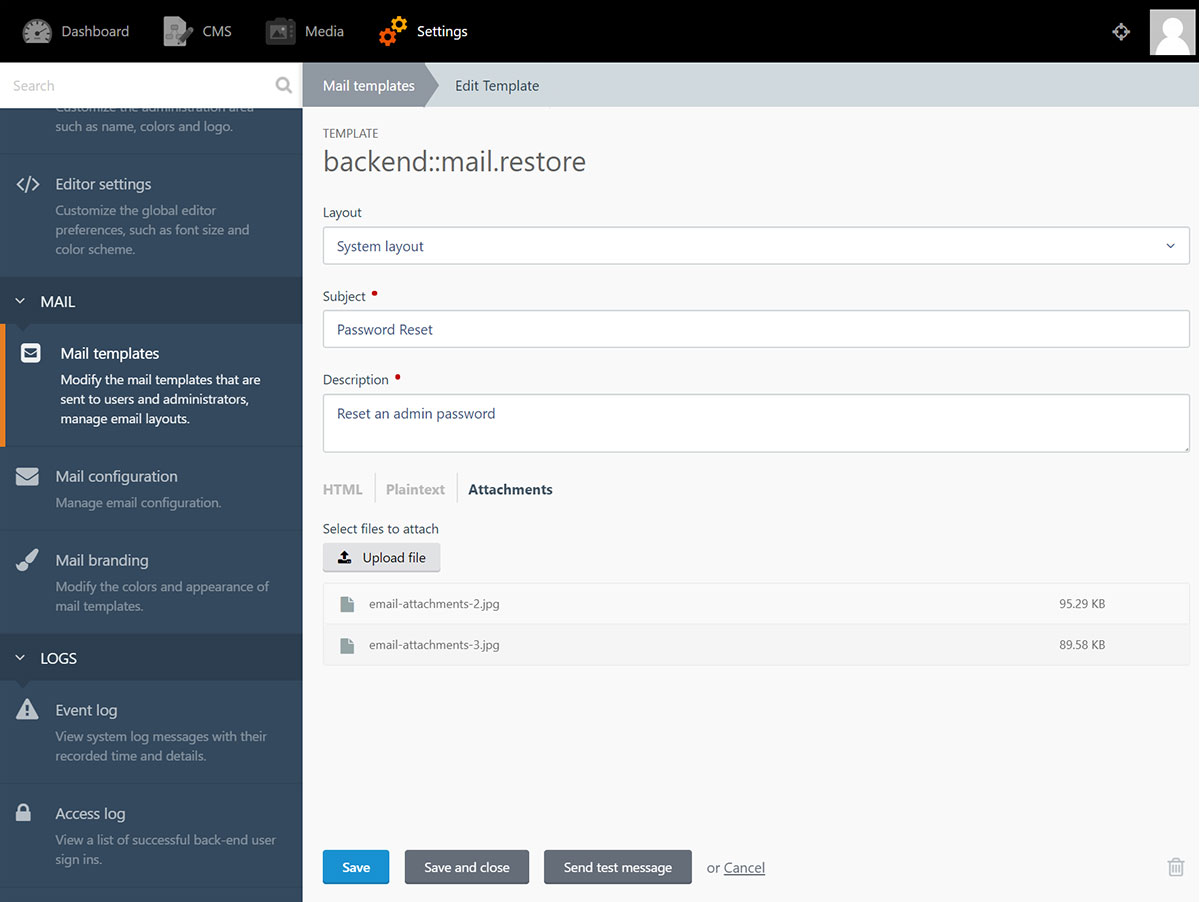The width and height of the screenshot is (1200, 902).
Task: Open Event log in sidebar
Action: [x=151, y=732]
